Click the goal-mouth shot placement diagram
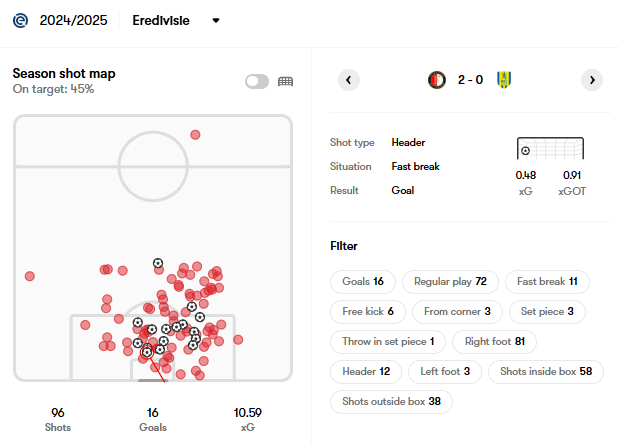 (x=551, y=149)
